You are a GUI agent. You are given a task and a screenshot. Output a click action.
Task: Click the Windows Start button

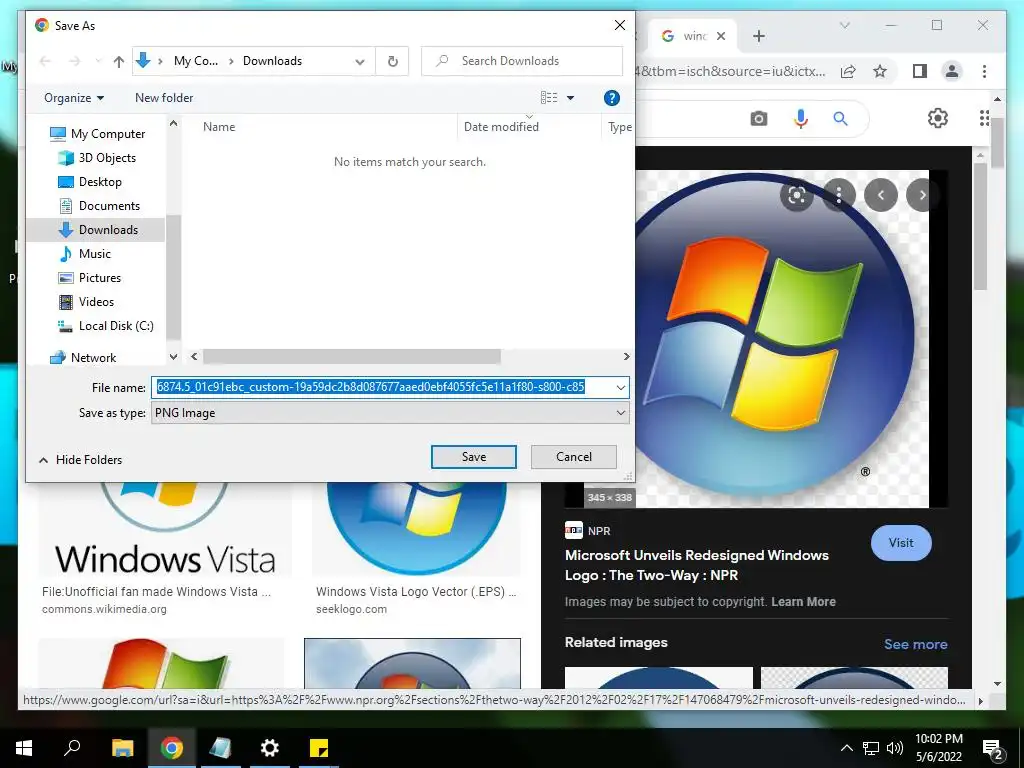[24, 748]
